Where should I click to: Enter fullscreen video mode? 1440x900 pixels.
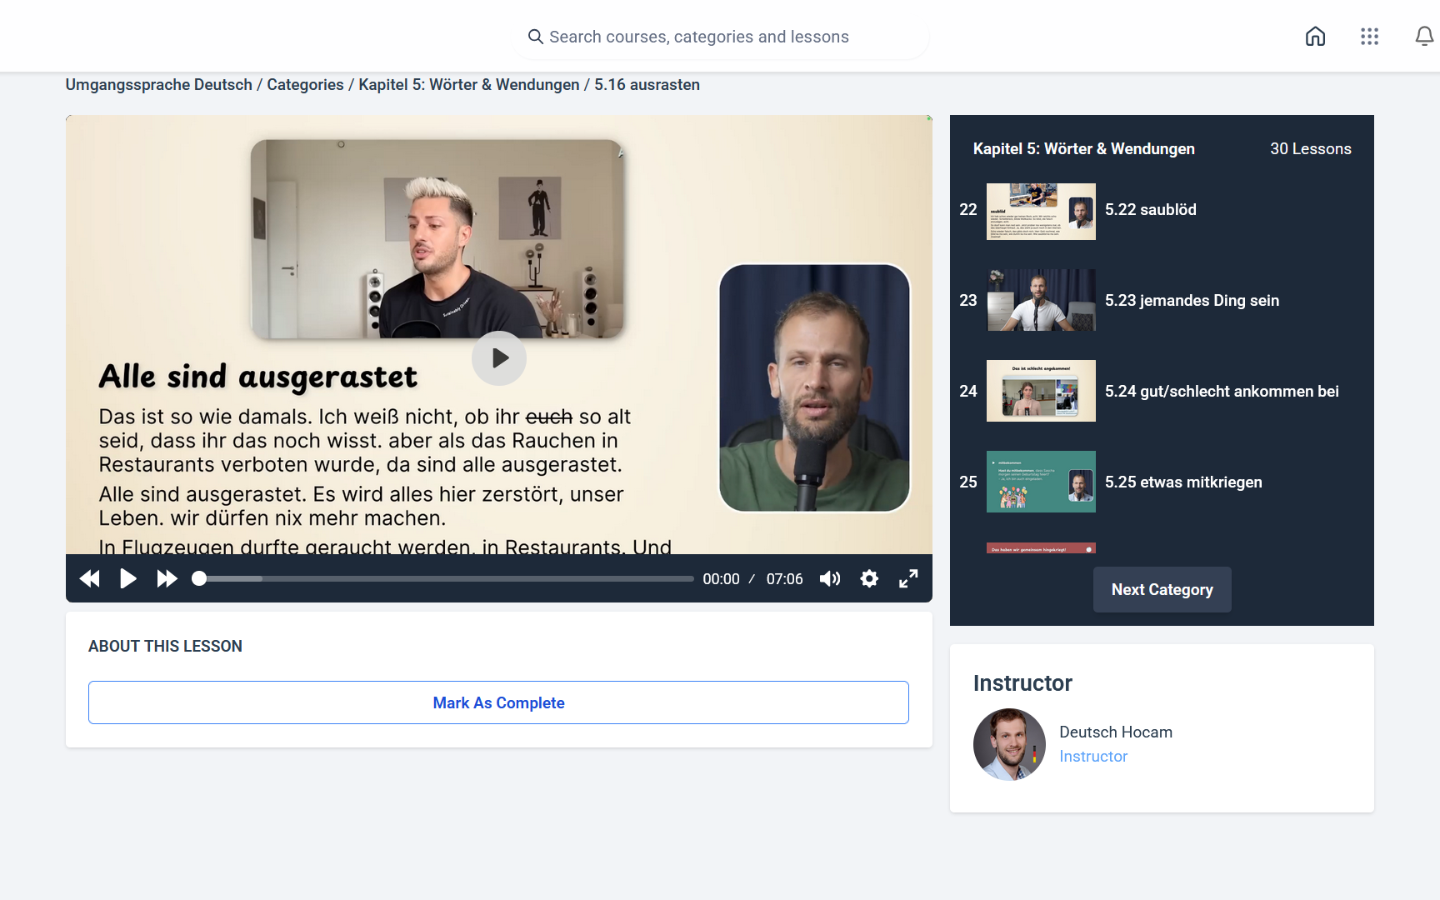coord(908,579)
